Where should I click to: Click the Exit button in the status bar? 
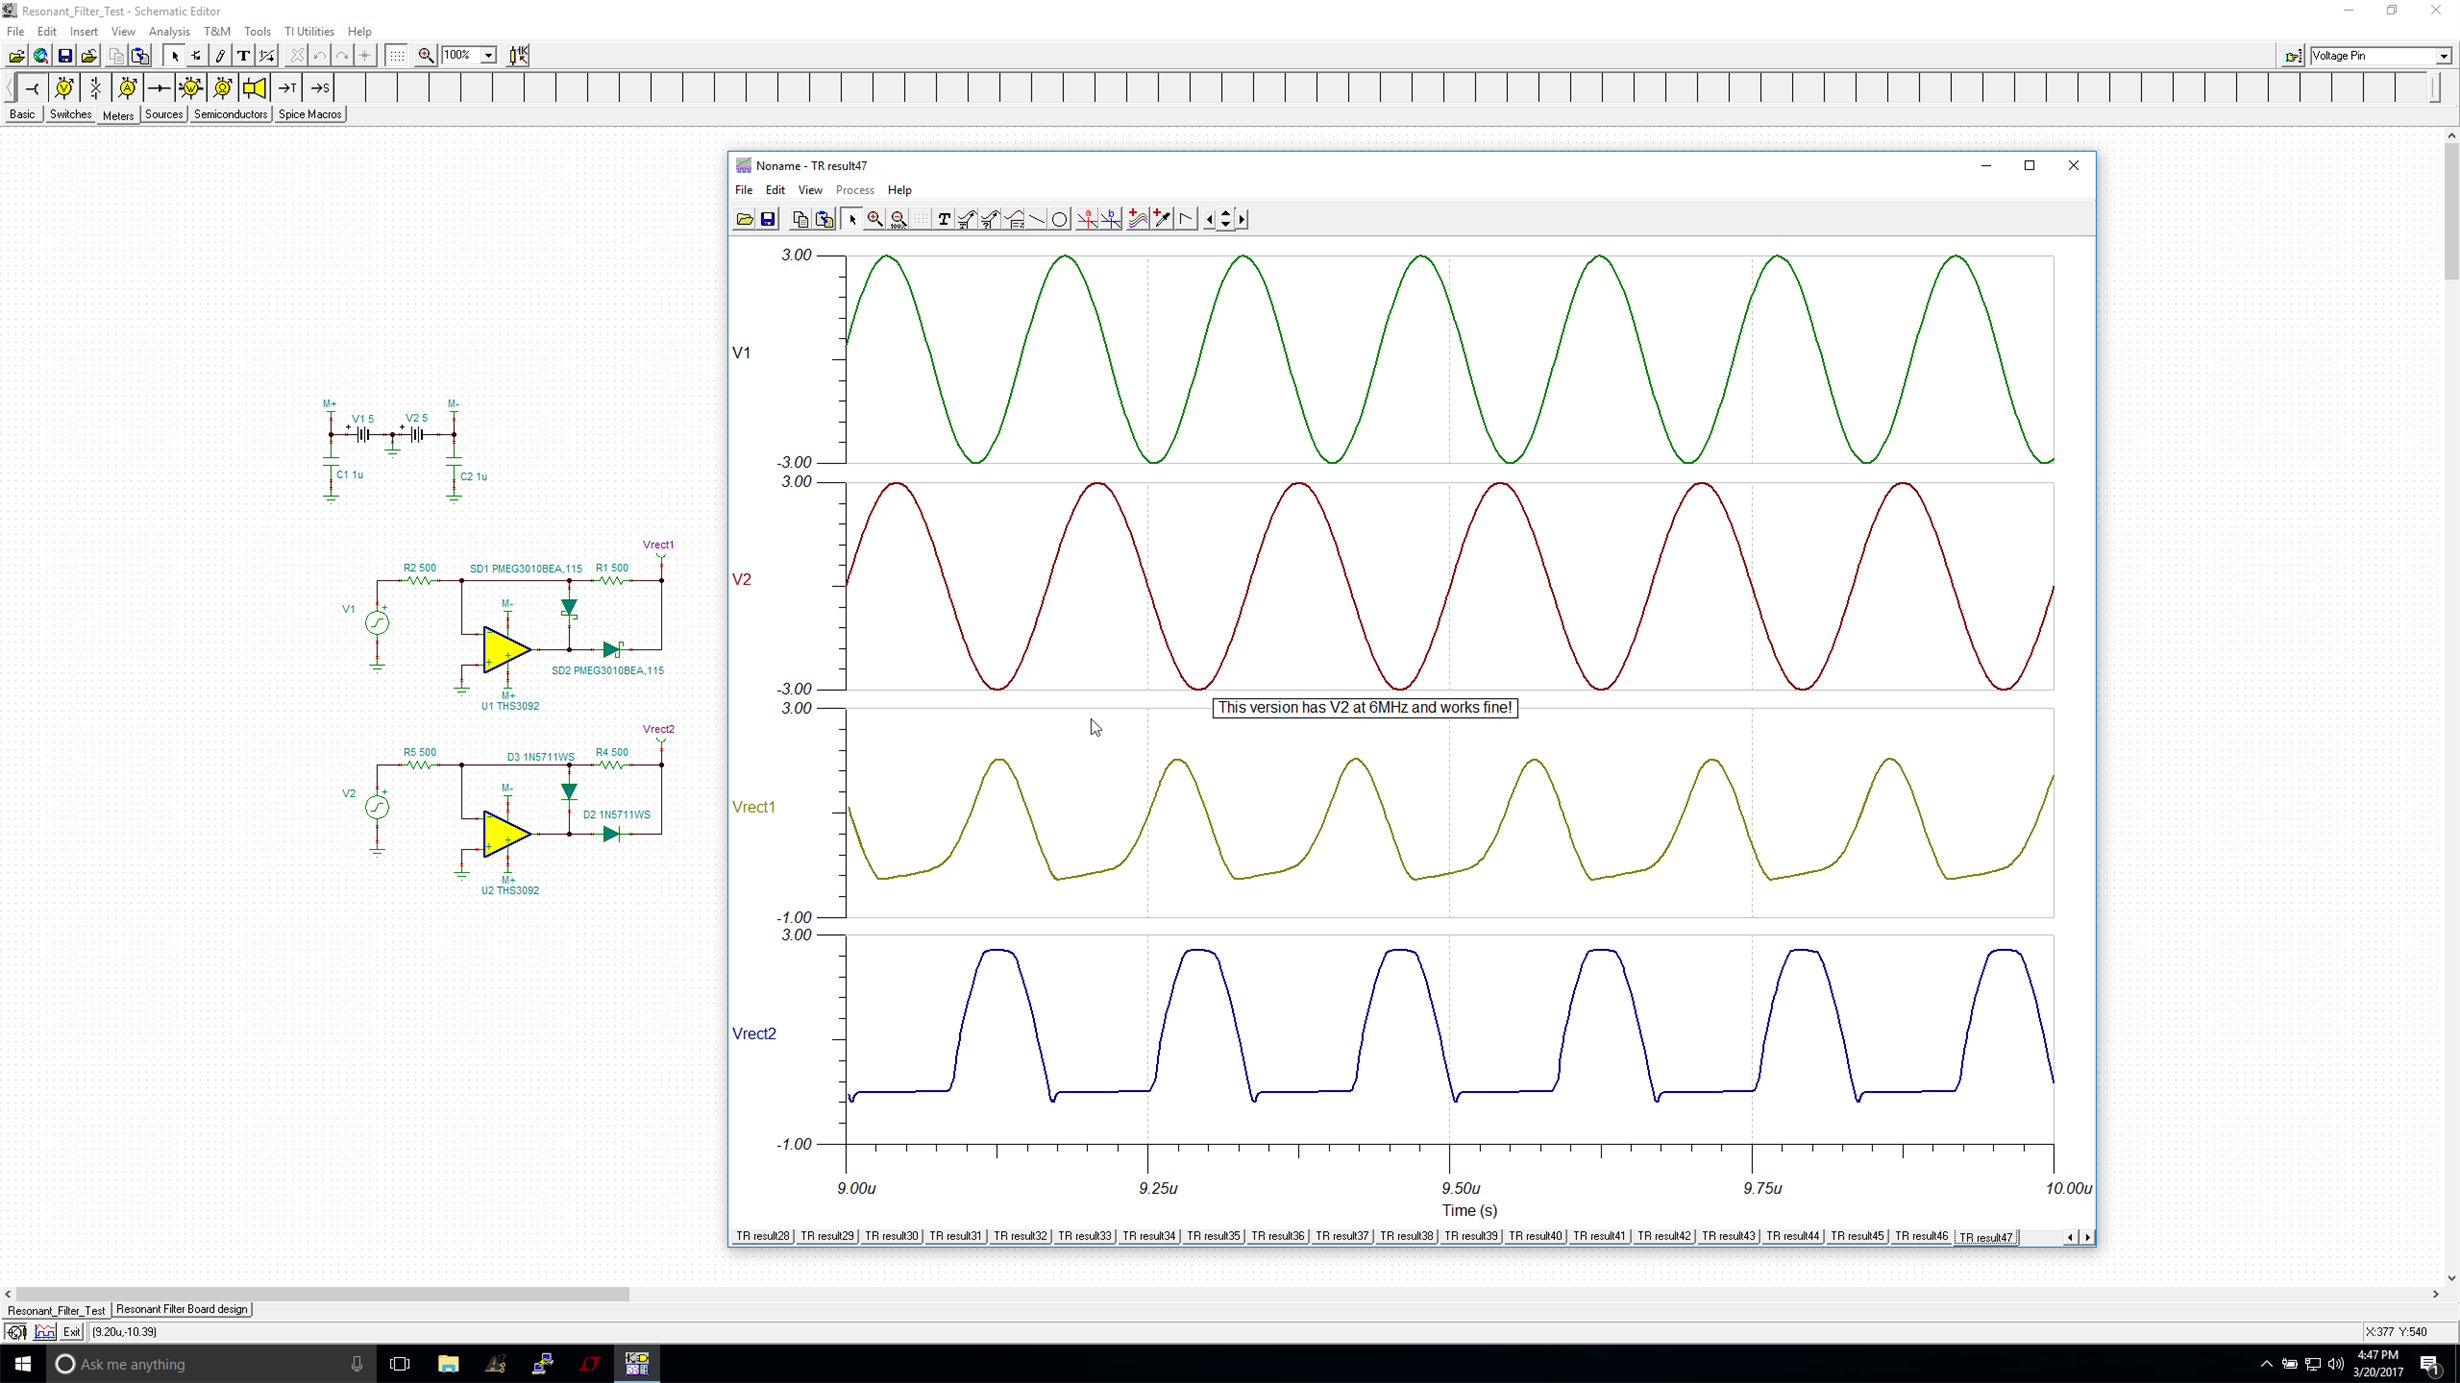(x=72, y=1332)
